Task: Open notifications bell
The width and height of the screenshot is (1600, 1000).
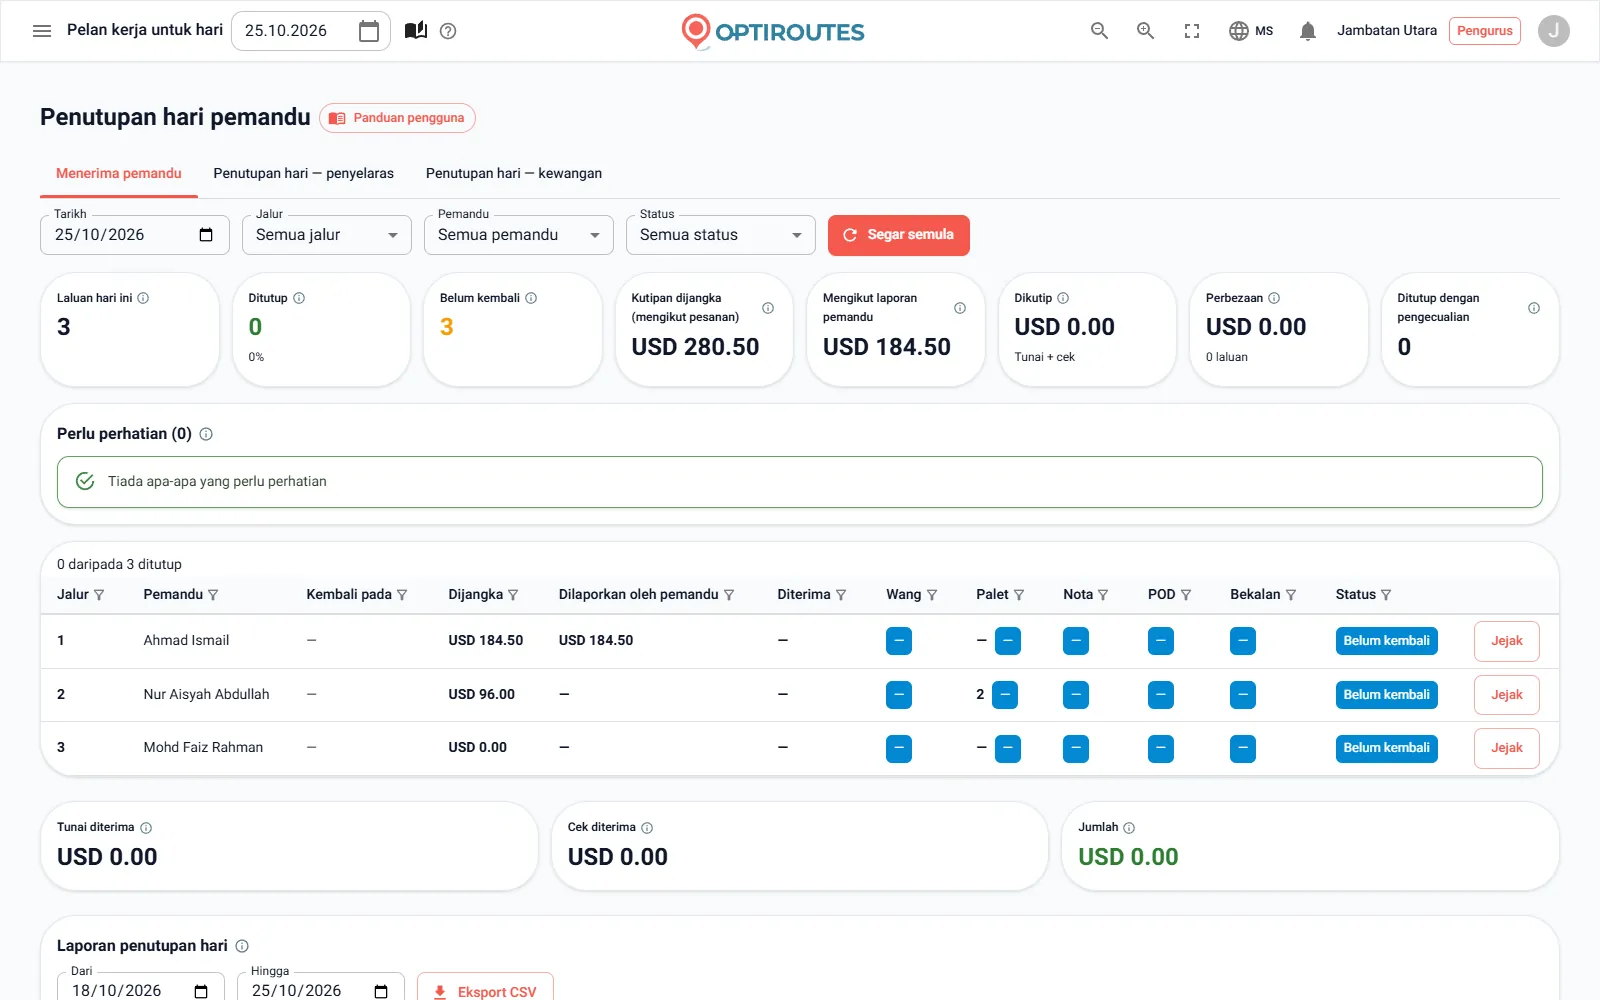Action: (1307, 31)
